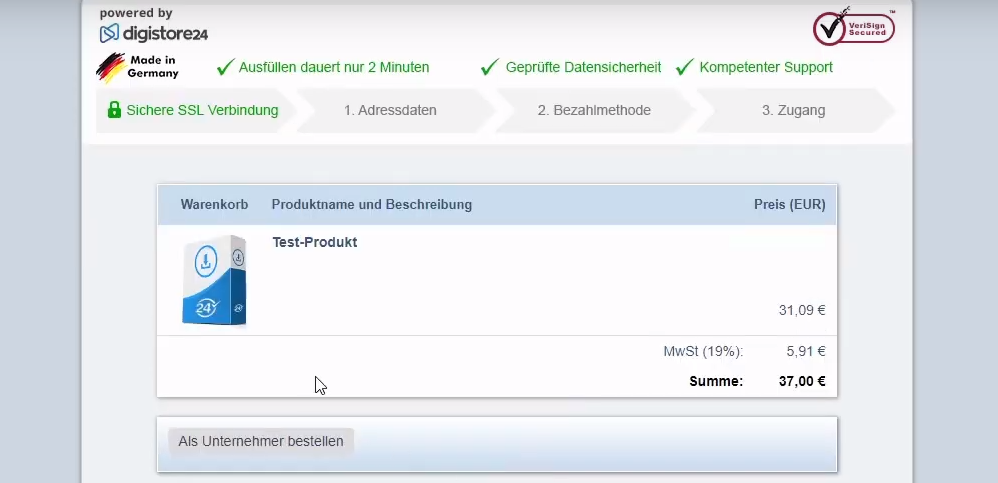Click the checkmark beside Geprüfte Datensicherheit
Viewport: 998px width, 483px height.
tap(489, 67)
